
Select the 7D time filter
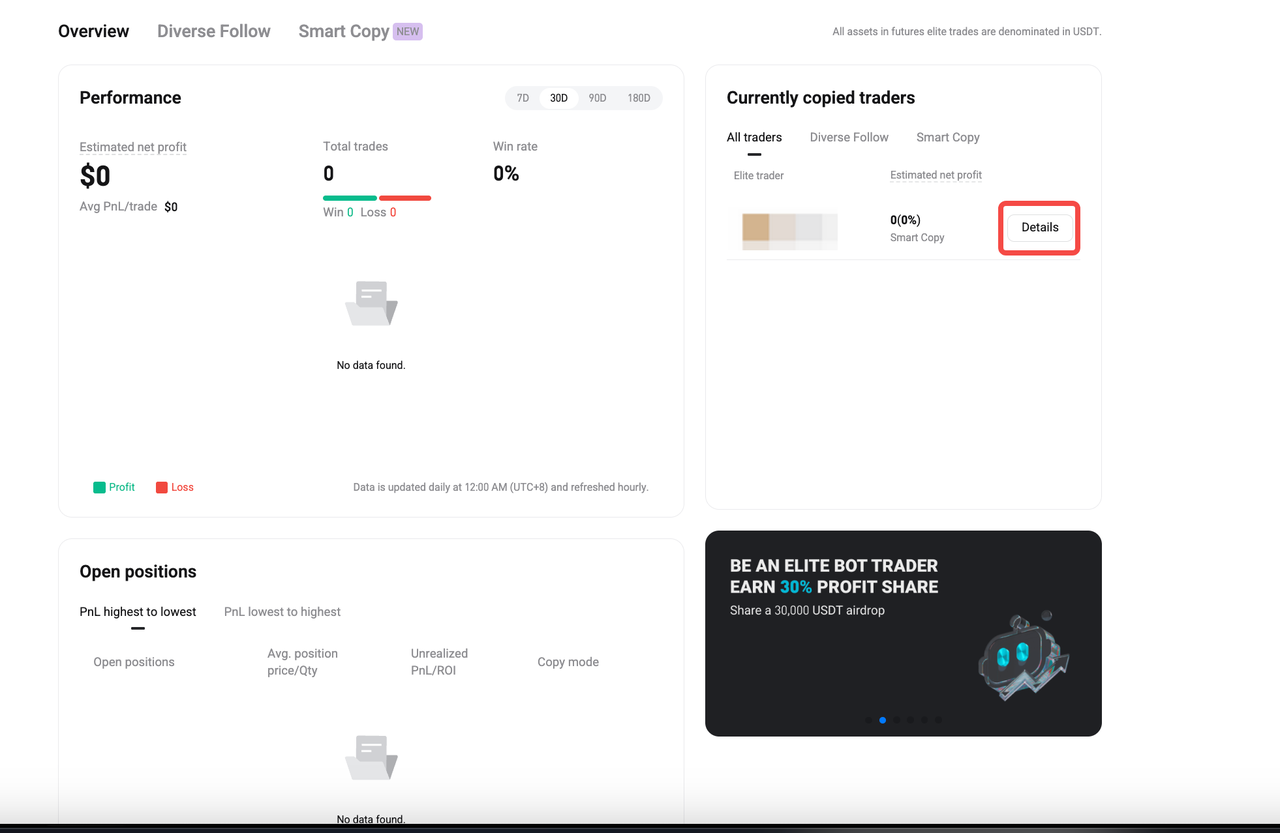tap(522, 98)
